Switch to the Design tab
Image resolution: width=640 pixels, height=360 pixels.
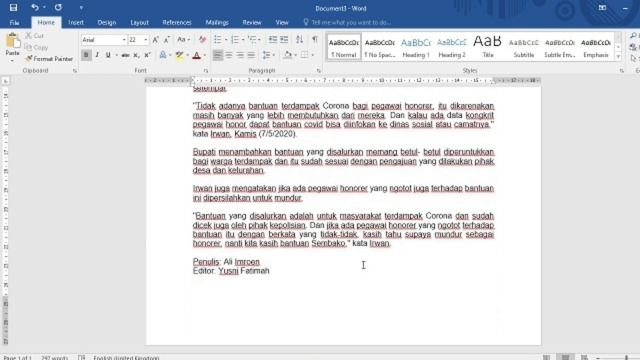107,22
